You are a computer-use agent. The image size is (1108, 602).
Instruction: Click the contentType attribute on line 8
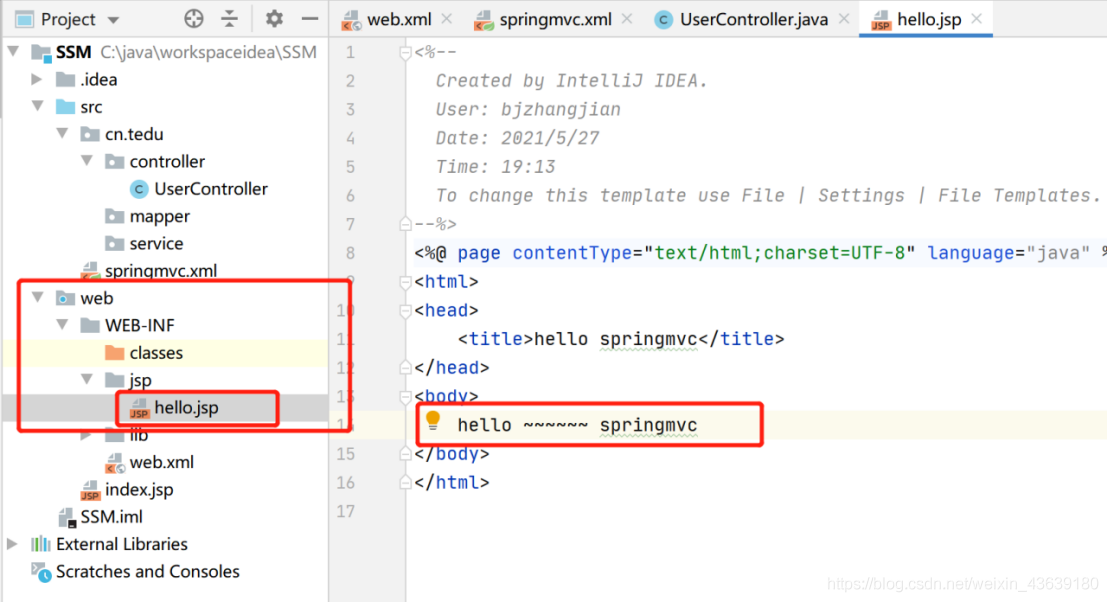coord(572,253)
